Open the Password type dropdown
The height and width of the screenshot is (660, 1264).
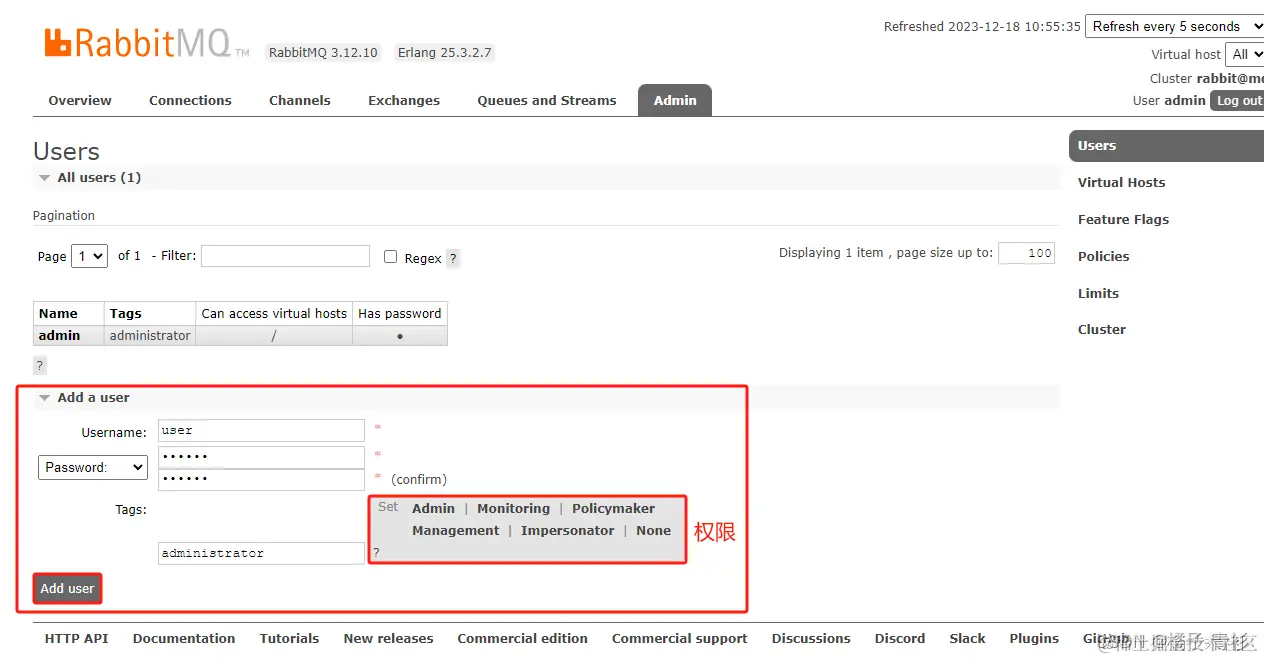[93, 467]
